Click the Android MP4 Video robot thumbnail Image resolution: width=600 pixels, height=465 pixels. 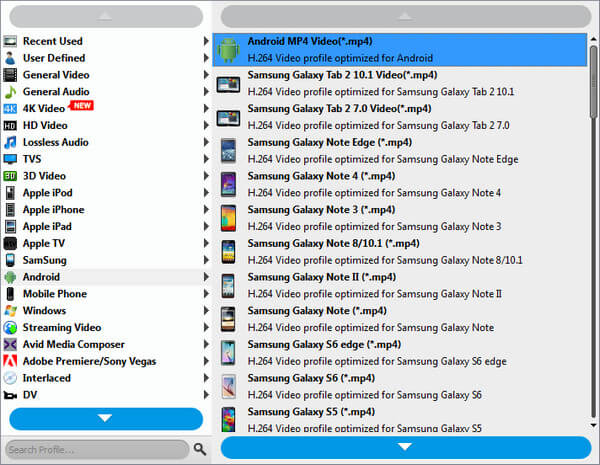coord(228,50)
